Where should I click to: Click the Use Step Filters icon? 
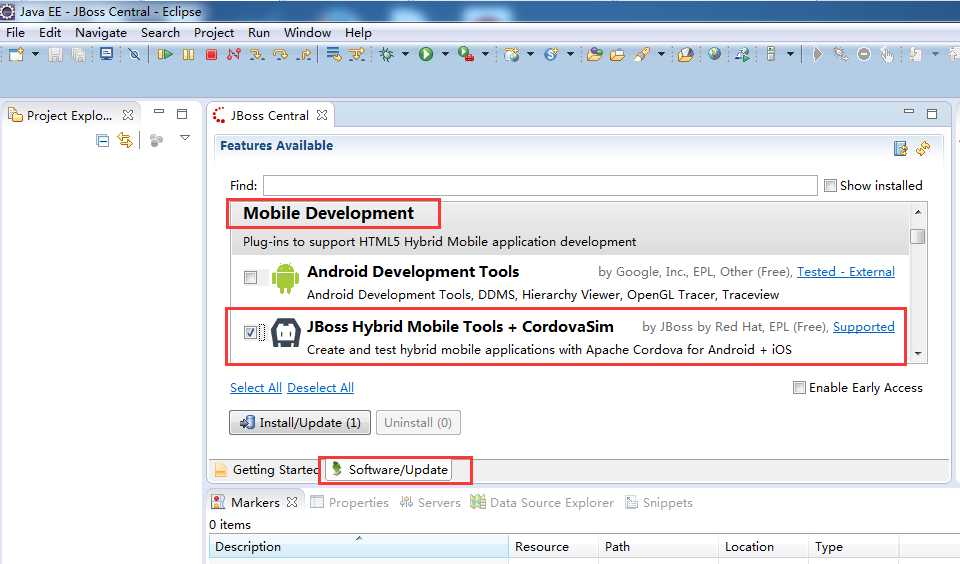tap(356, 55)
